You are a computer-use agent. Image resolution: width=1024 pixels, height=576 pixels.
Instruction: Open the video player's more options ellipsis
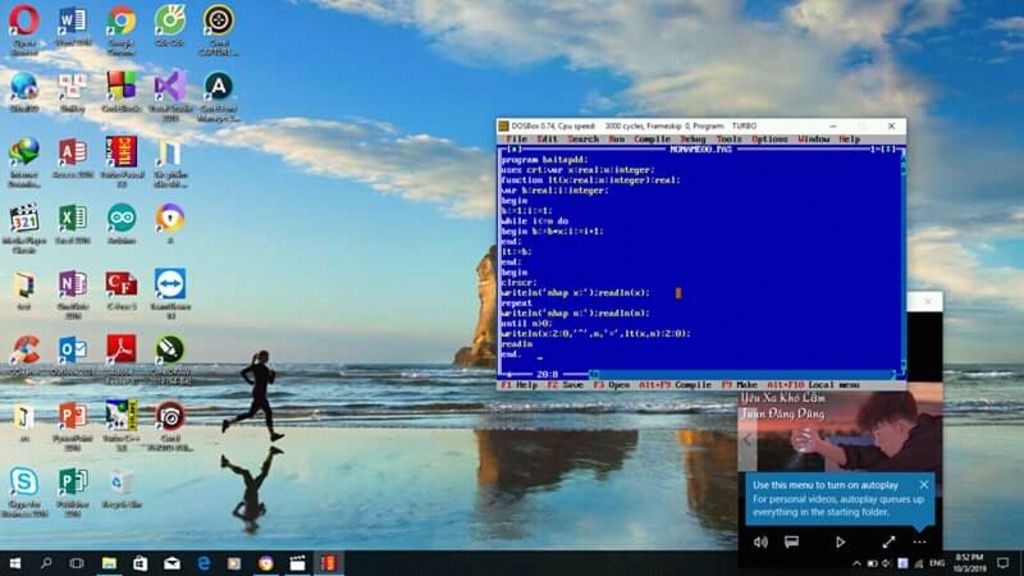[920, 542]
